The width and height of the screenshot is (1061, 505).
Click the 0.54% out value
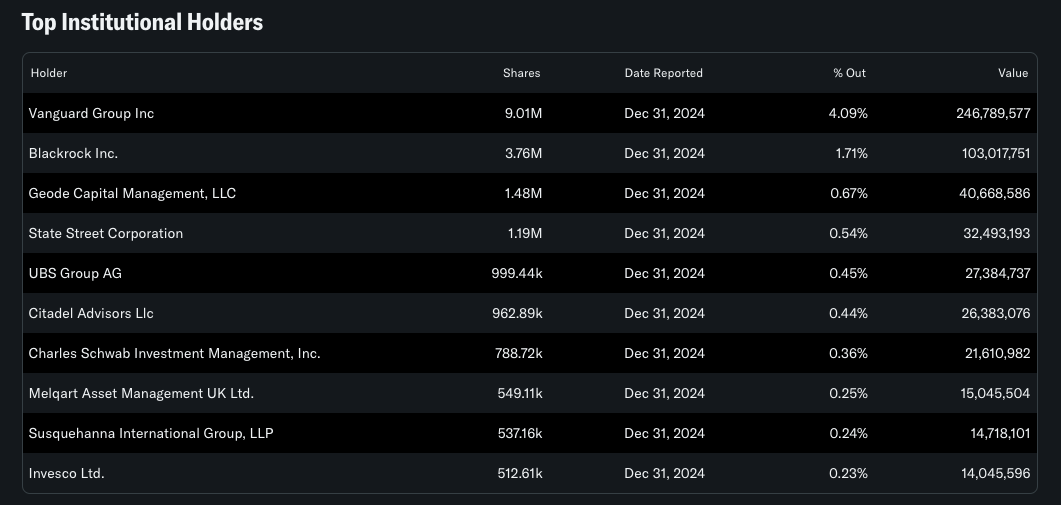tap(849, 234)
